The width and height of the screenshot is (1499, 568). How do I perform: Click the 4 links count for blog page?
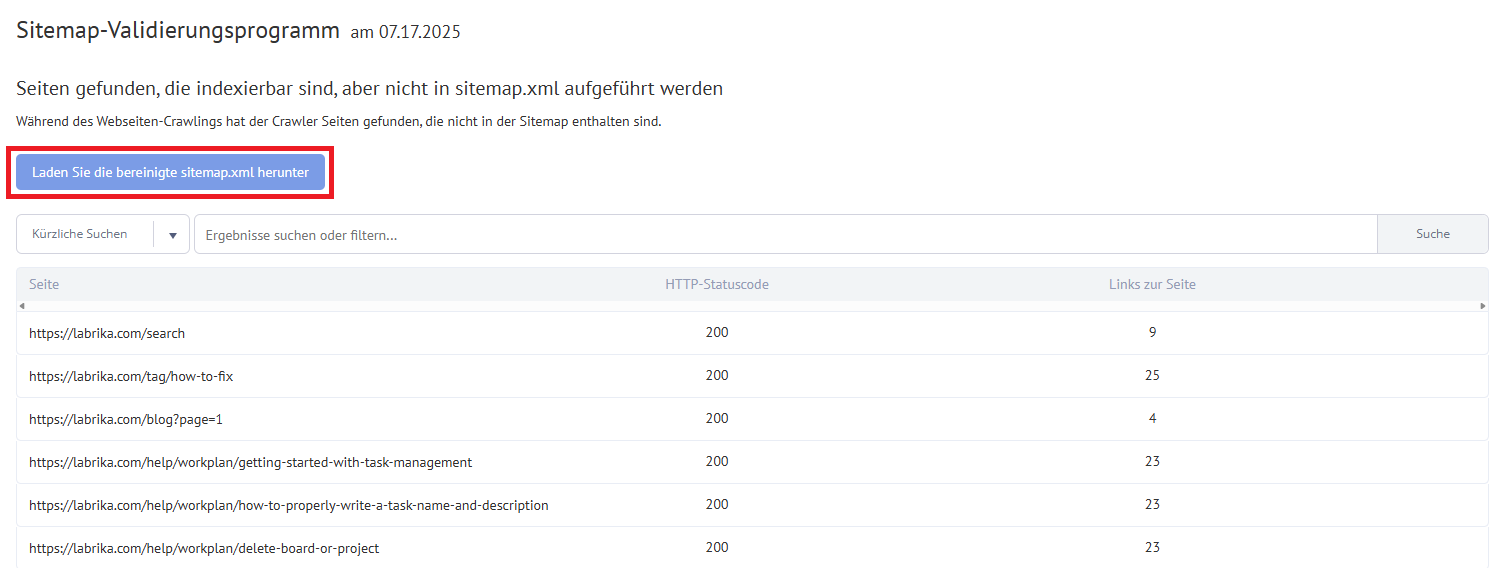pos(1152,418)
